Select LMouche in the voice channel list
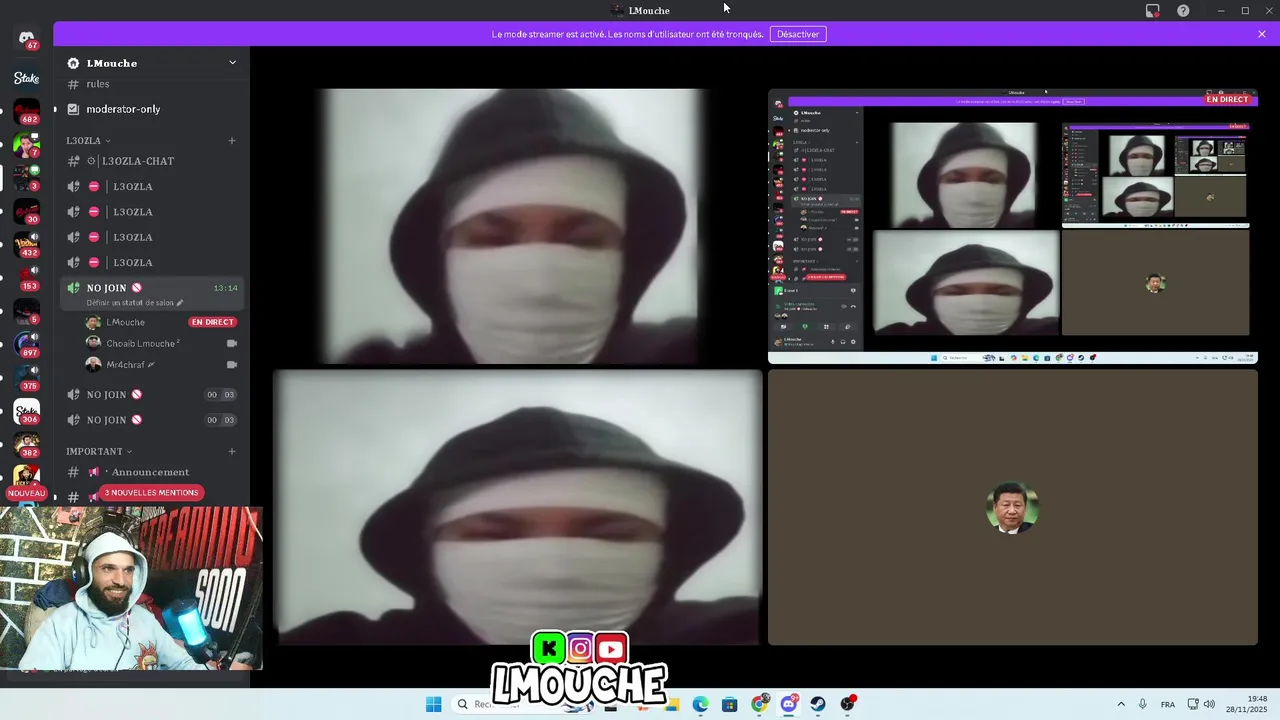The height and width of the screenshot is (720, 1280). (x=126, y=322)
